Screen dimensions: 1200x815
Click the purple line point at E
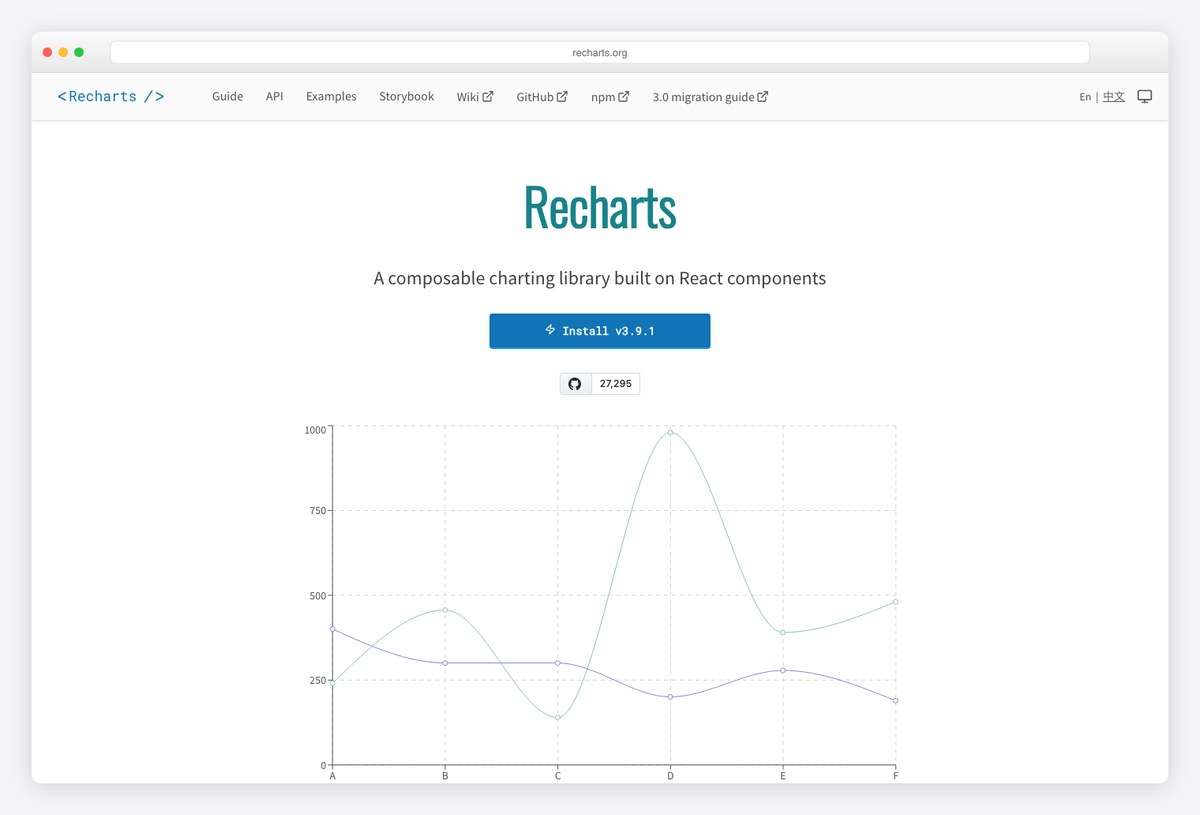pyautogui.click(x=783, y=670)
